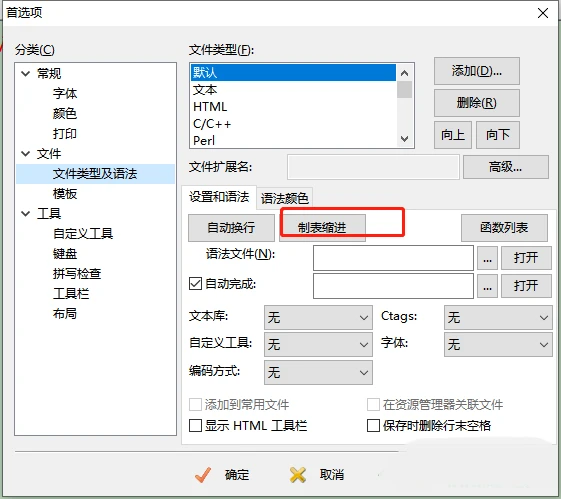Move file type up with 向上

tap(453, 135)
